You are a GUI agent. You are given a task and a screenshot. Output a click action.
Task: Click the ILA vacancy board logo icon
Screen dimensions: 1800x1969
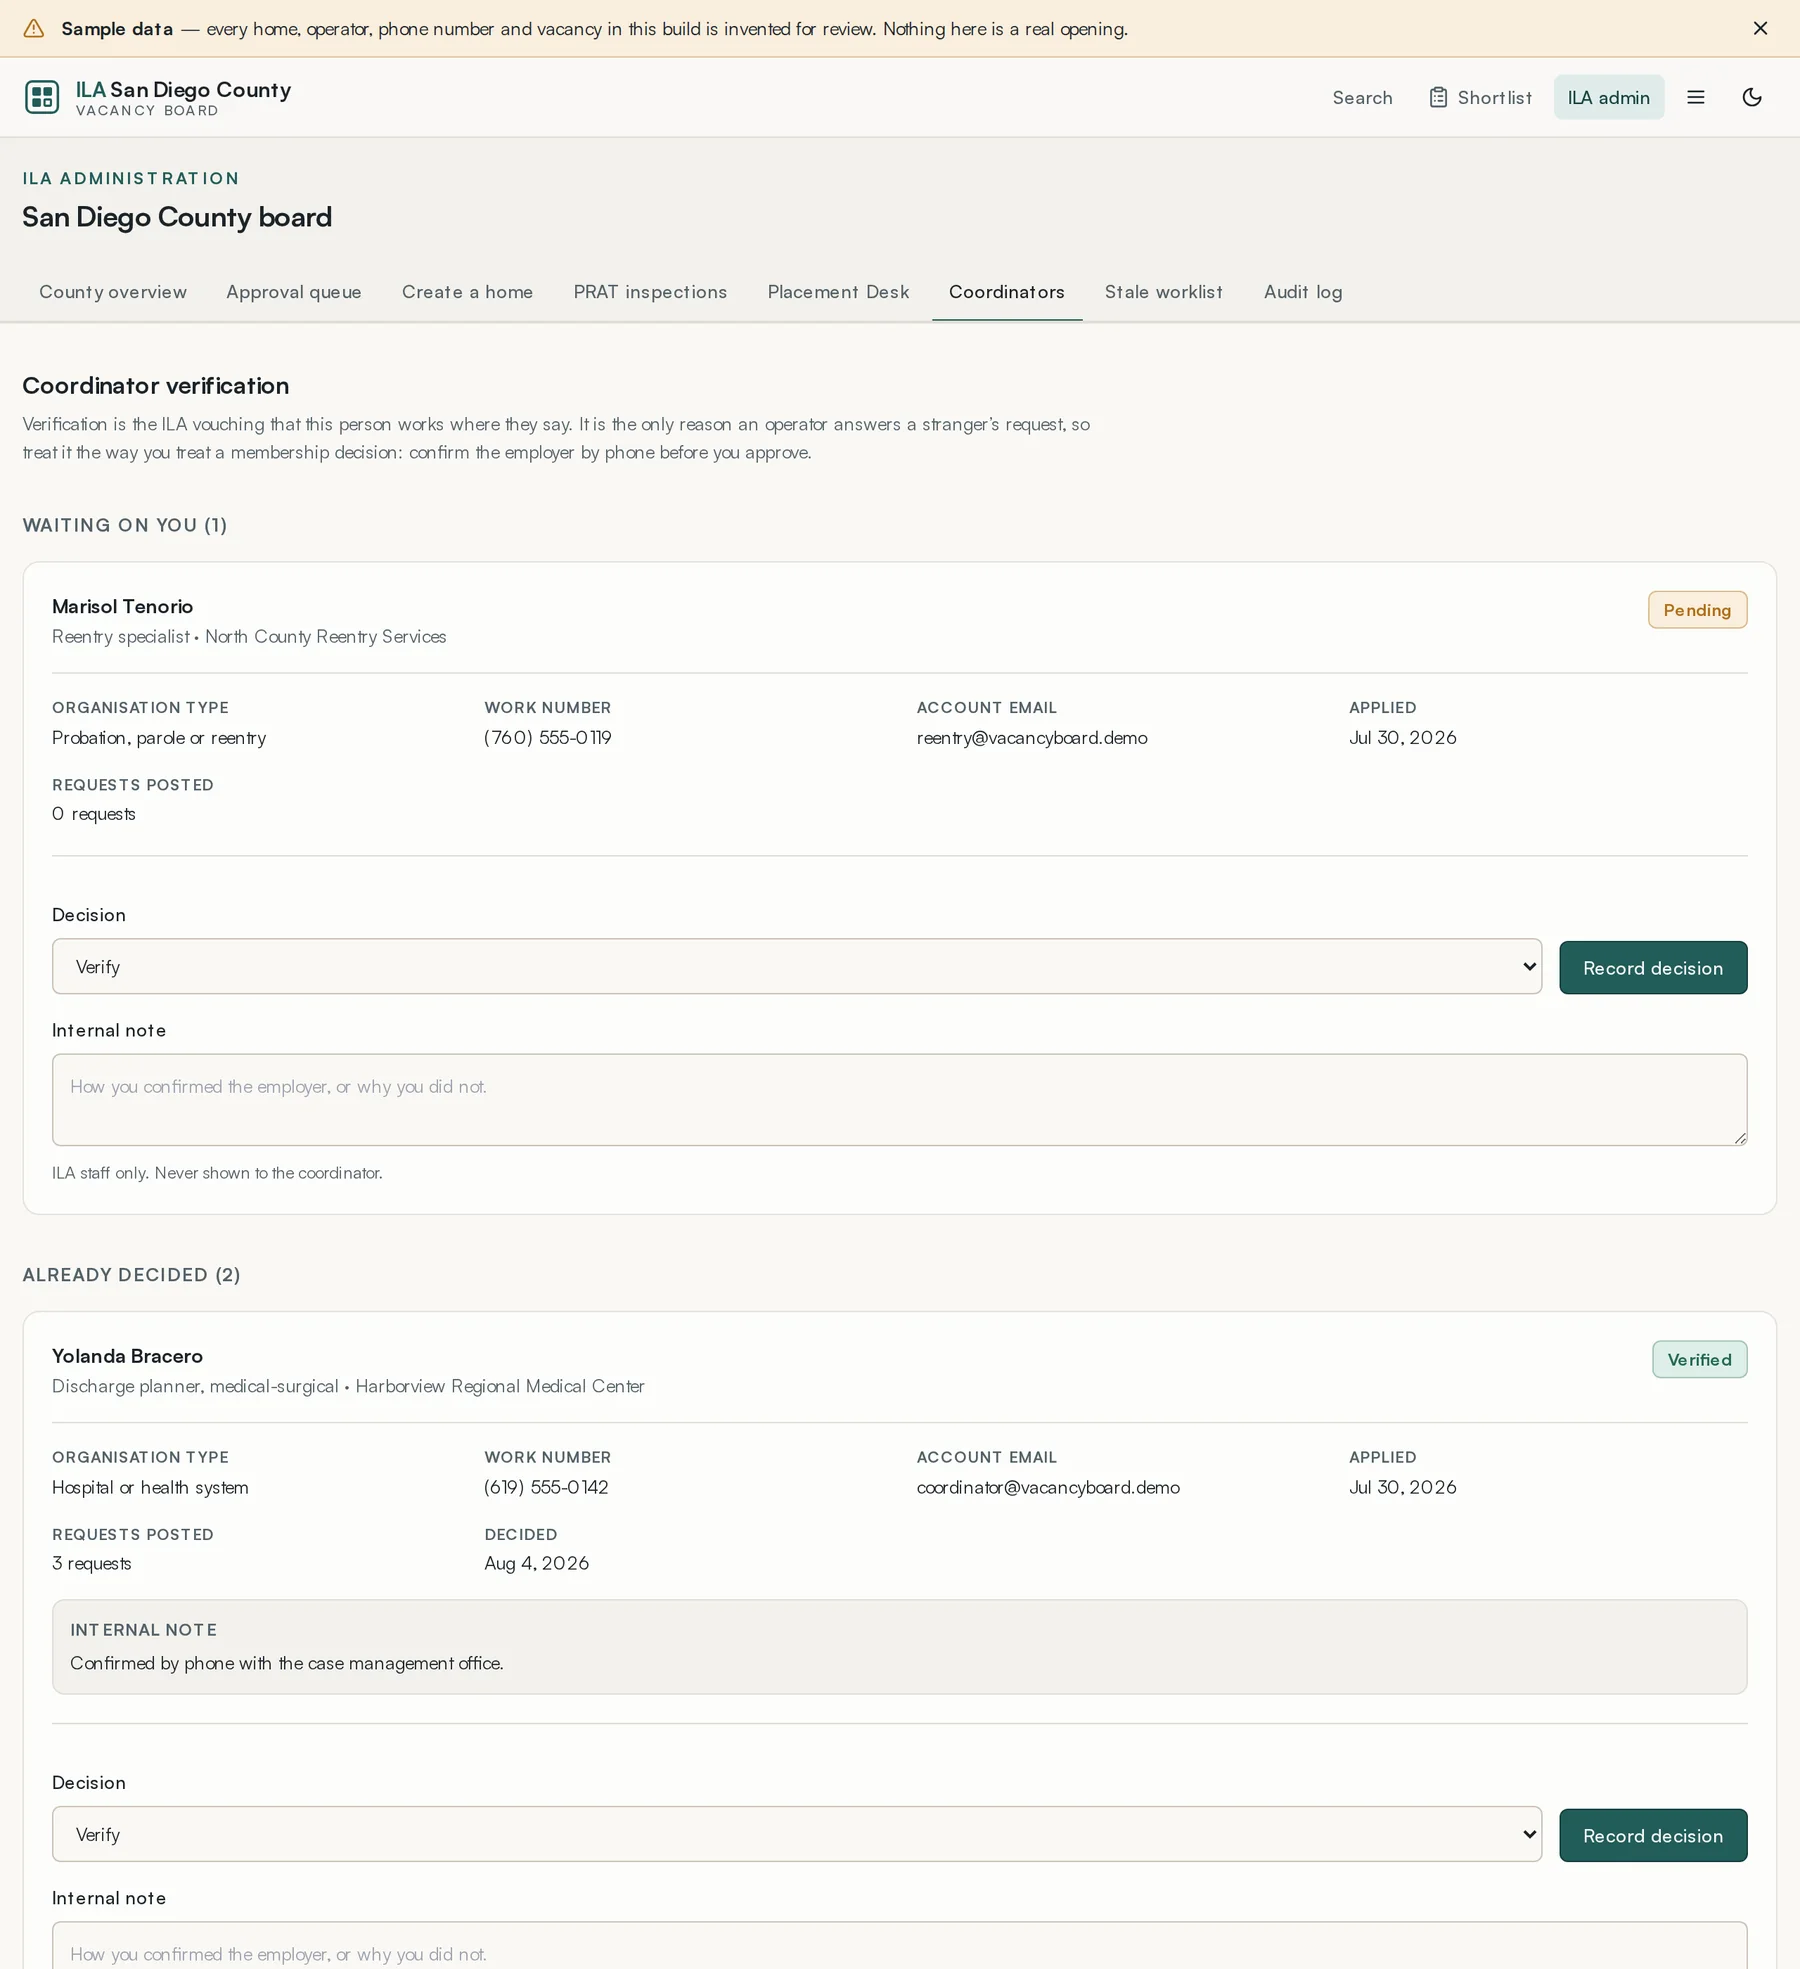click(42, 97)
